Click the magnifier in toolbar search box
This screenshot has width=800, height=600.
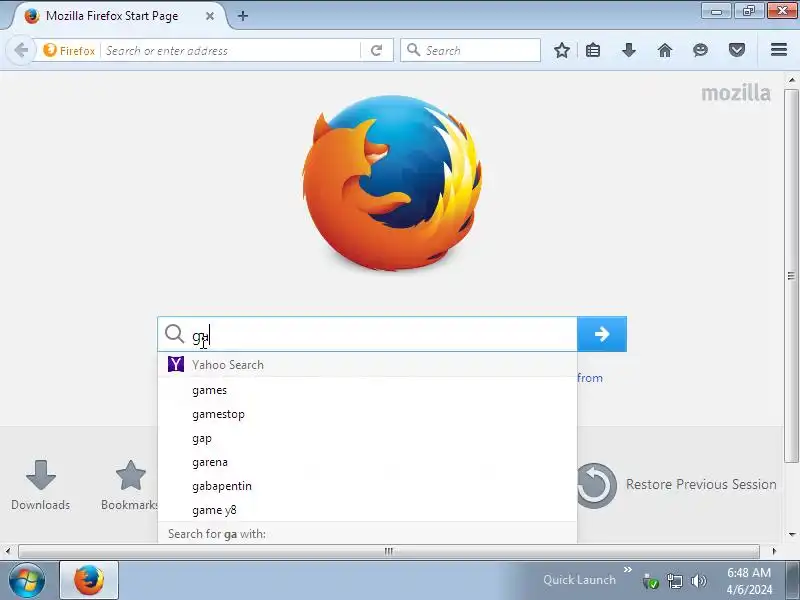coord(414,50)
